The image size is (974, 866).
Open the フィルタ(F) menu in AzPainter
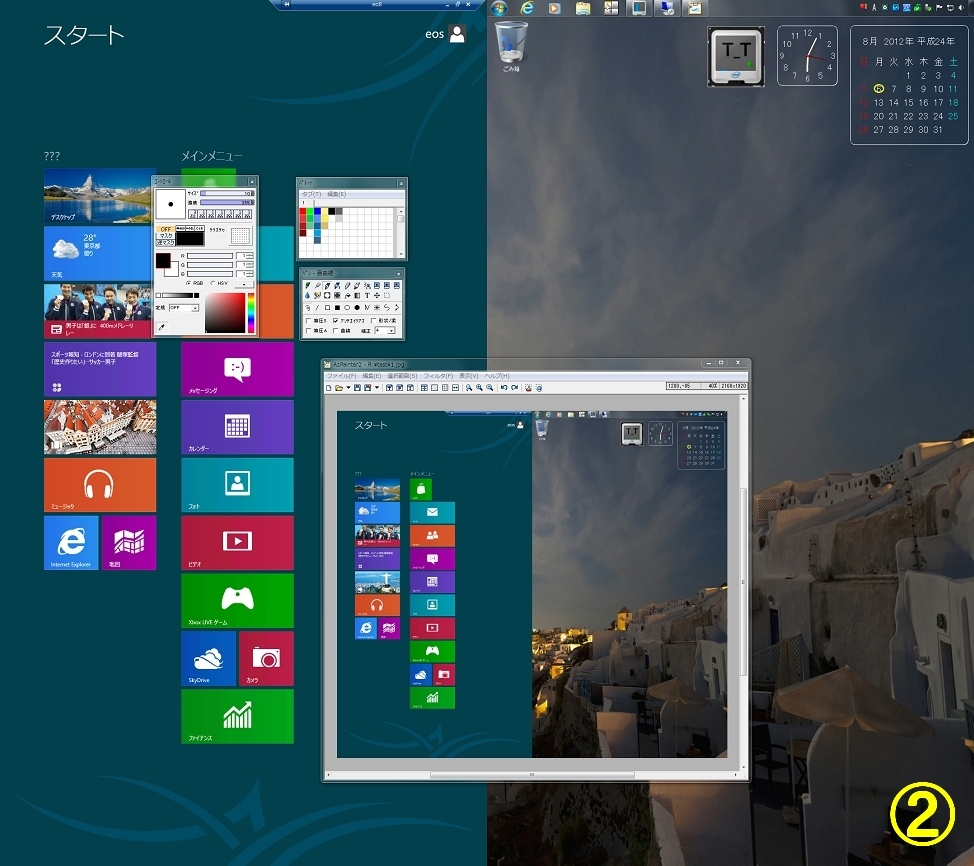[437, 376]
